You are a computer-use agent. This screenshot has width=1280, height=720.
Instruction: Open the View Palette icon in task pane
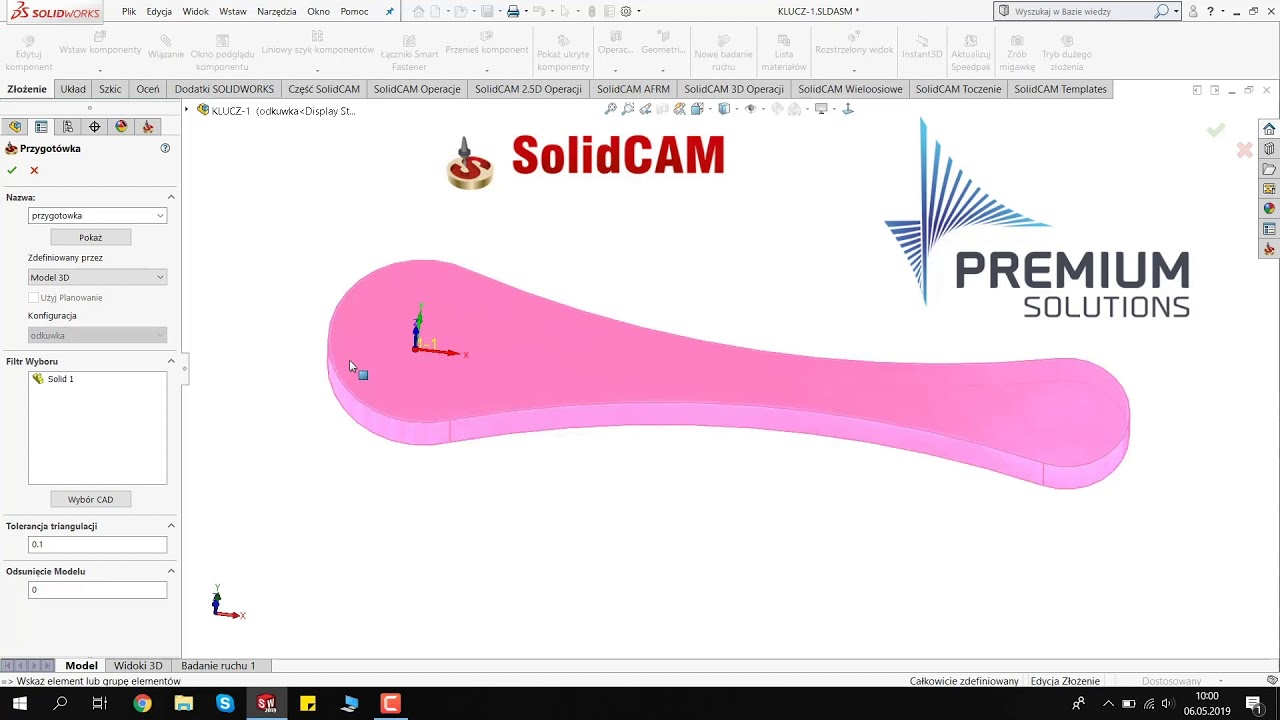[1269, 189]
